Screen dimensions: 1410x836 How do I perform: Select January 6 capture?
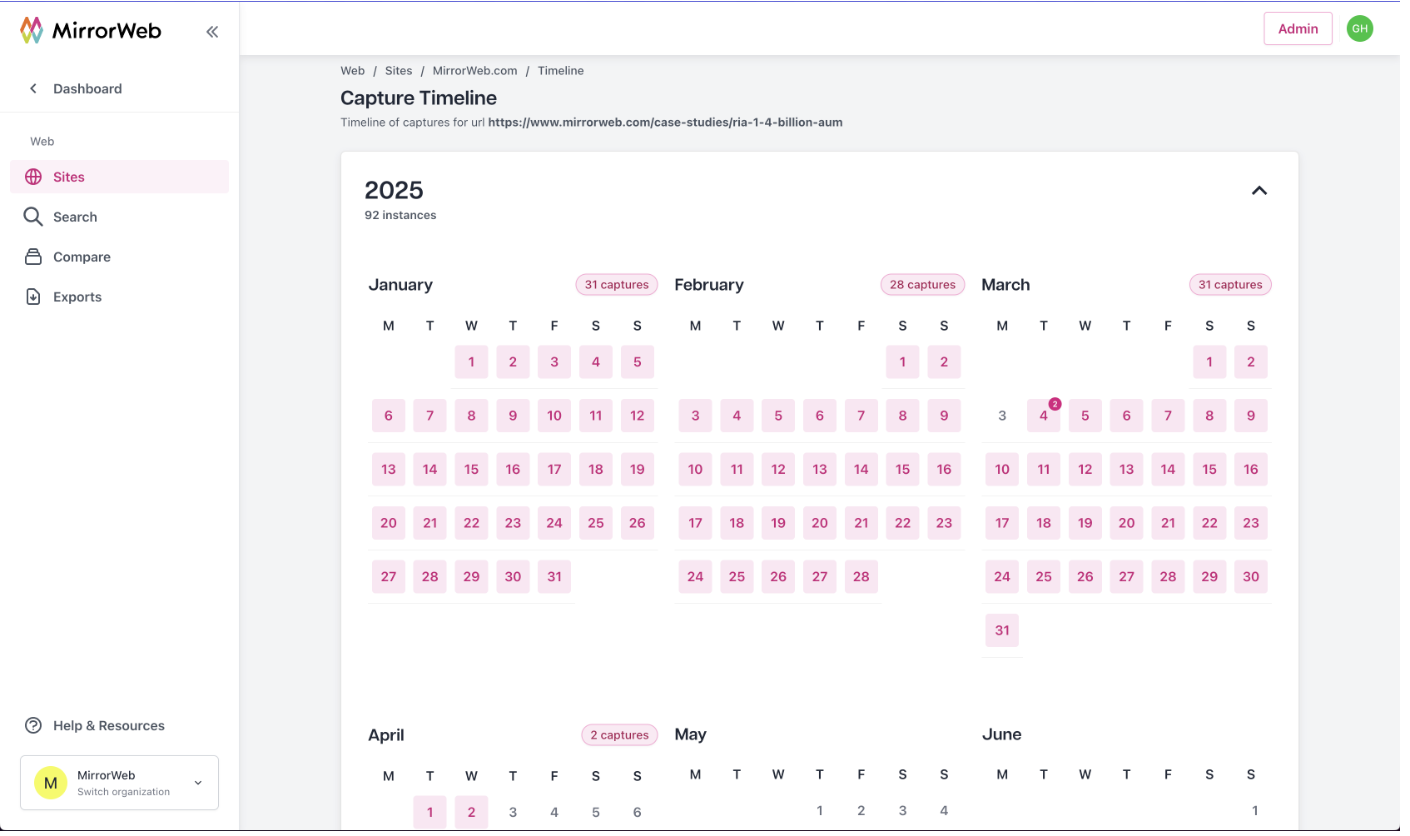[388, 416]
